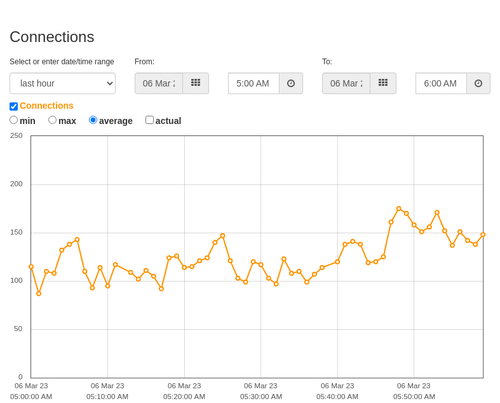Click the lowest data point near 87

[x=39, y=294]
